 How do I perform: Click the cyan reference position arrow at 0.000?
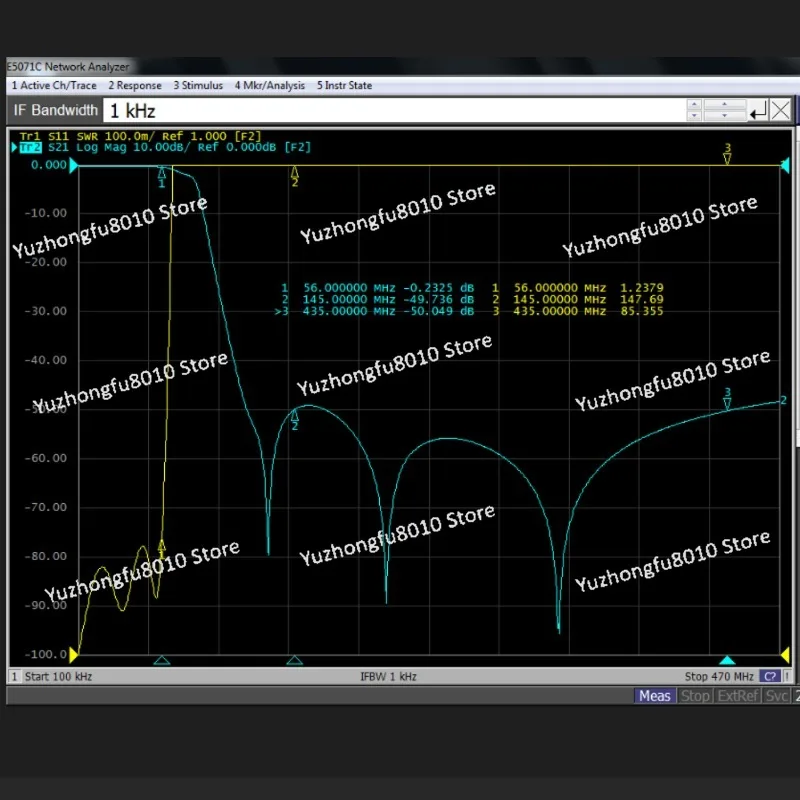74,165
